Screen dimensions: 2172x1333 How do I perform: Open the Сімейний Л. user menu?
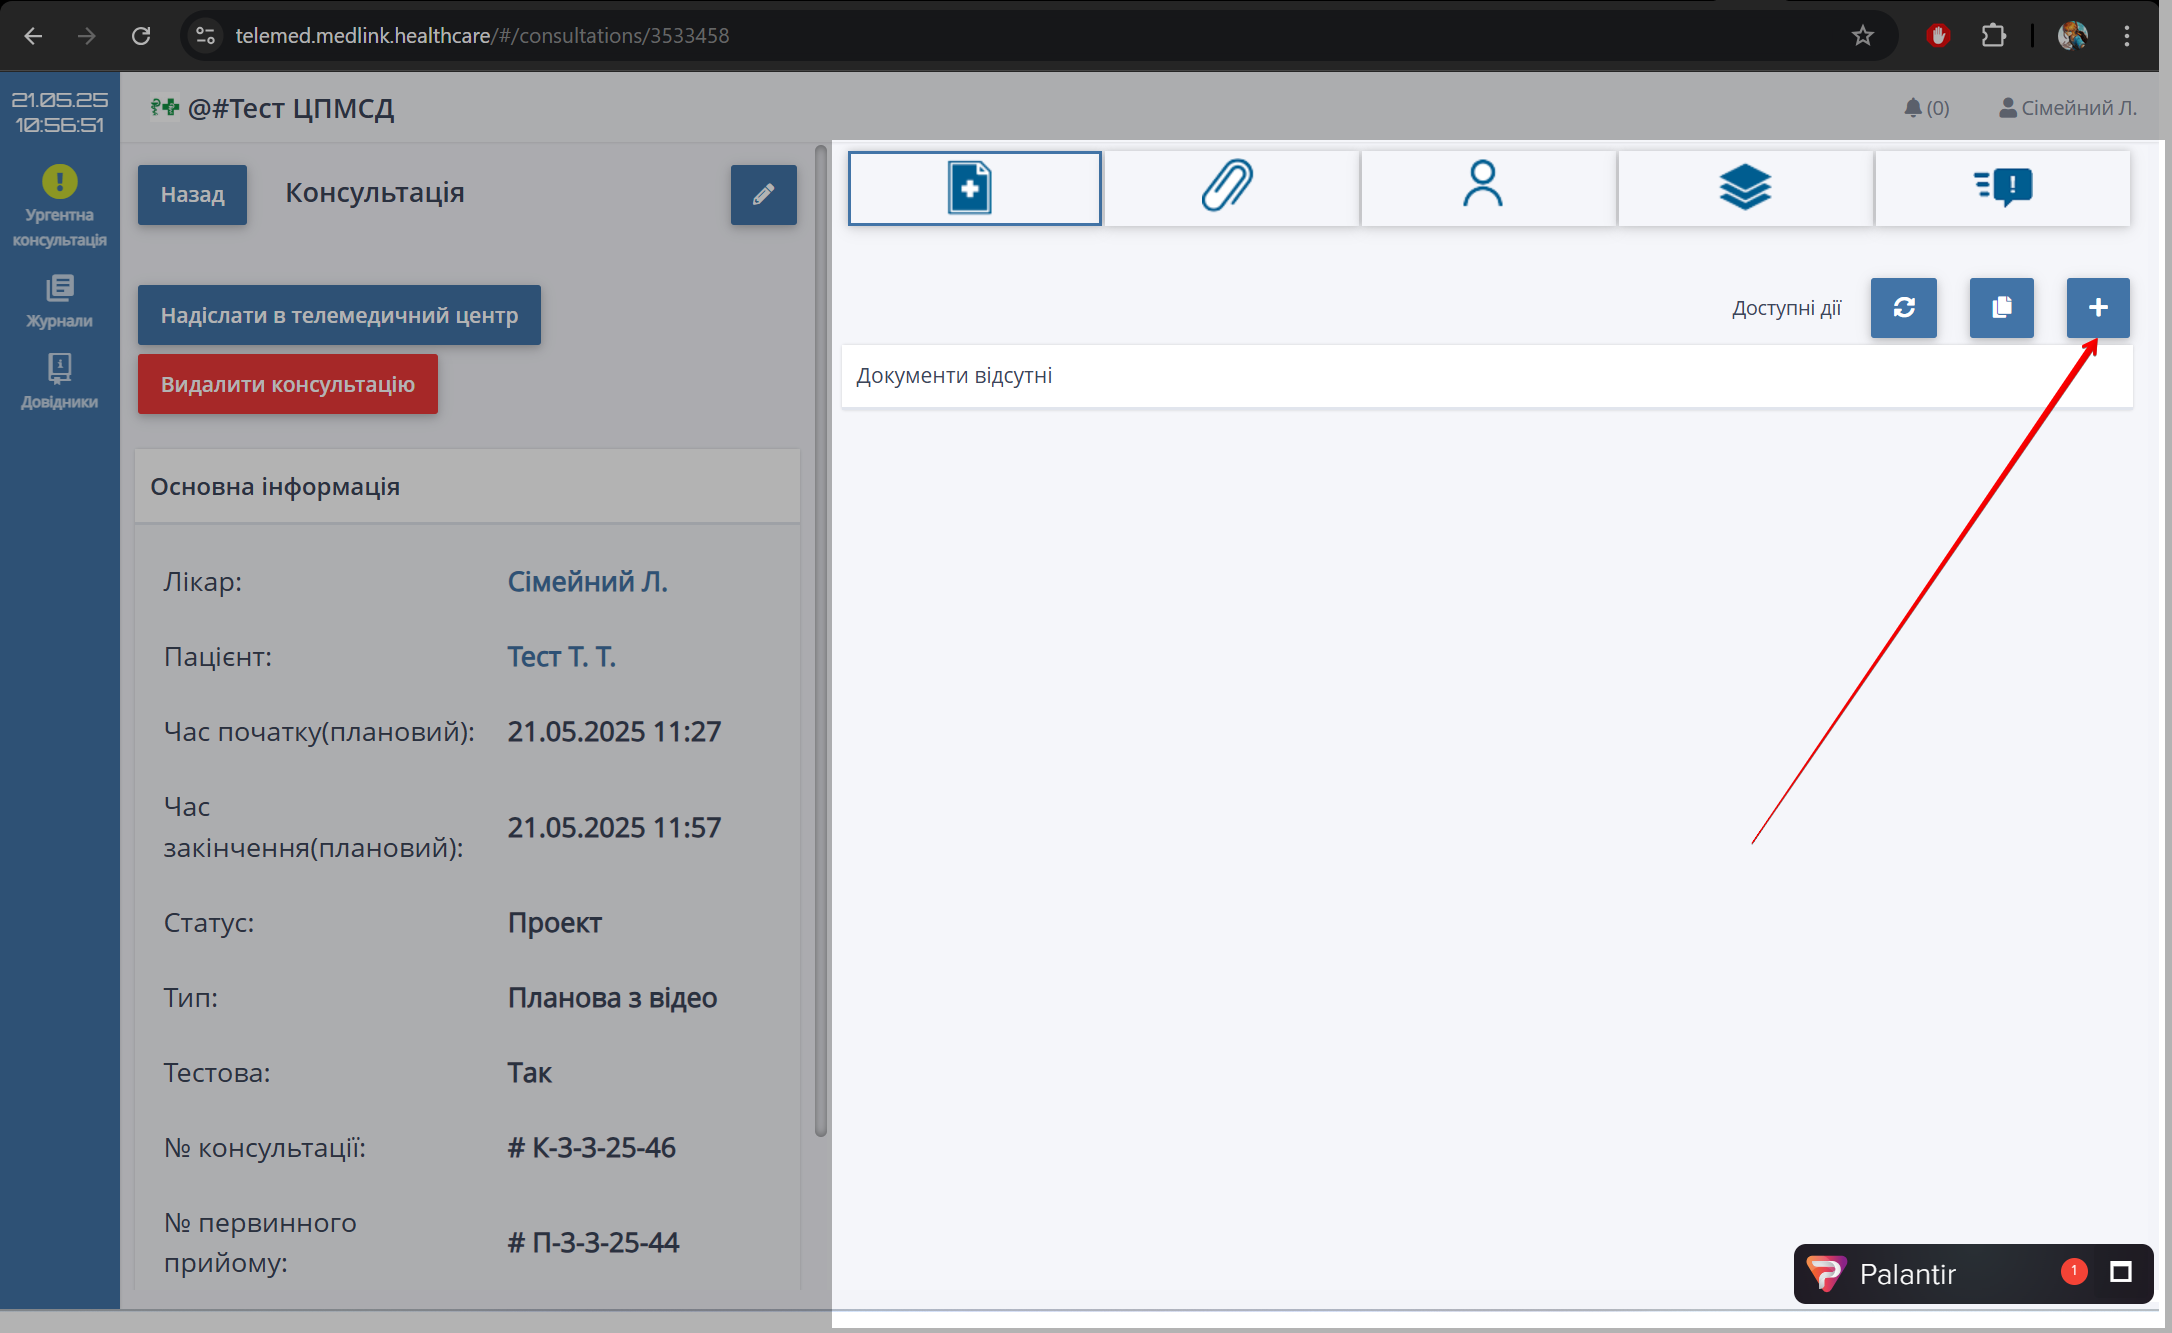coord(2067,108)
